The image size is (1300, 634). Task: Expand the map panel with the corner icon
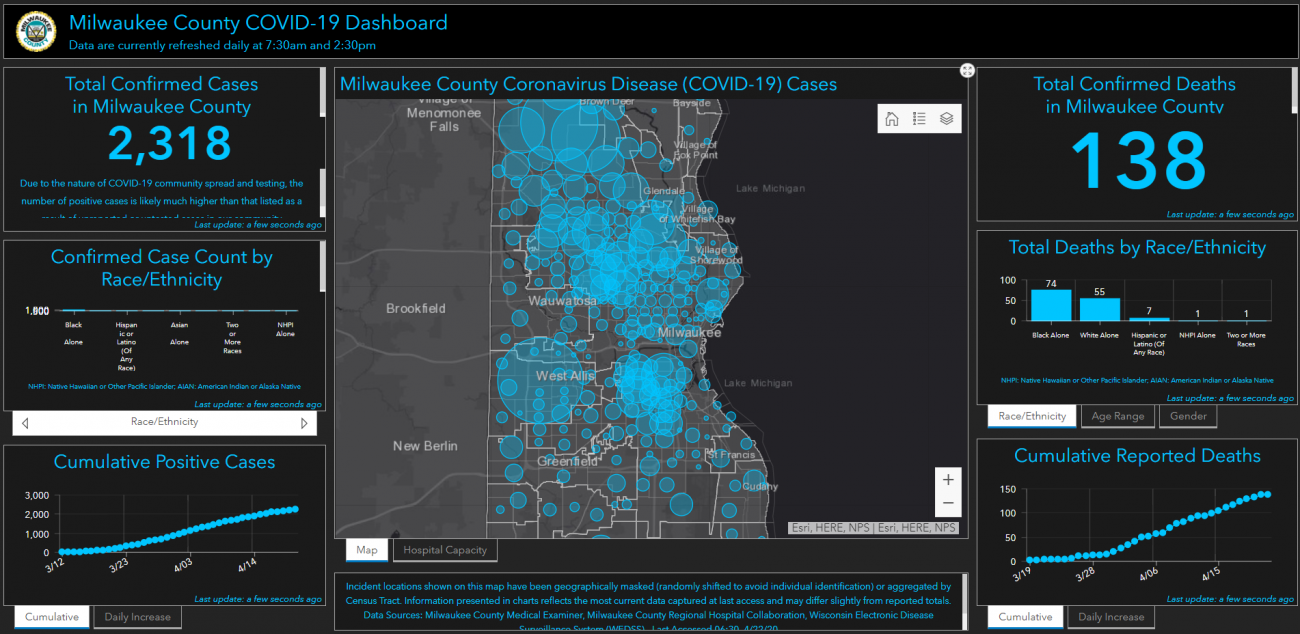(x=967, y=70)
